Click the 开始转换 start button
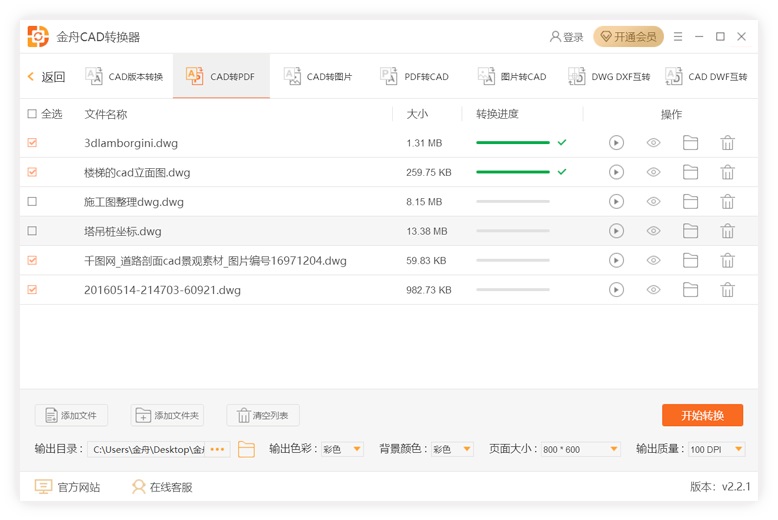778x520 pixels. click(703, 415)
